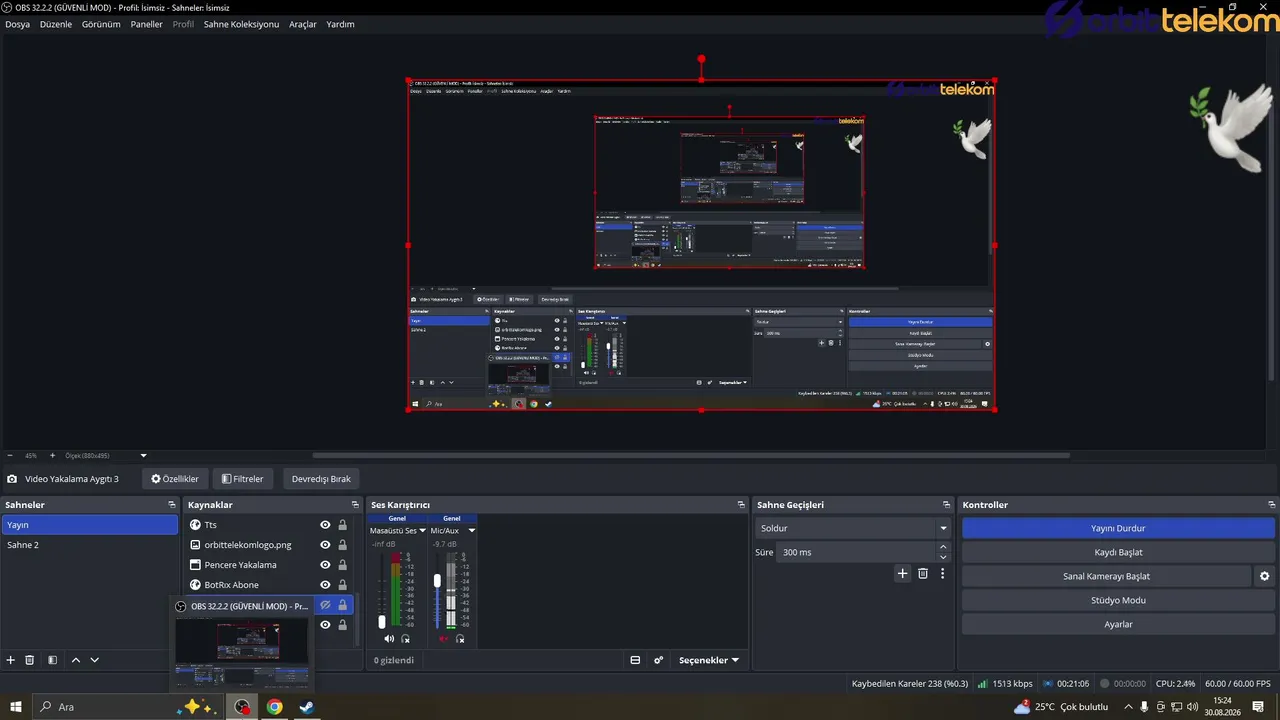Open virtual camera settings gear icon
Image resolution: width=1280 pixels, height=720 pixels.
(1264, 576)
